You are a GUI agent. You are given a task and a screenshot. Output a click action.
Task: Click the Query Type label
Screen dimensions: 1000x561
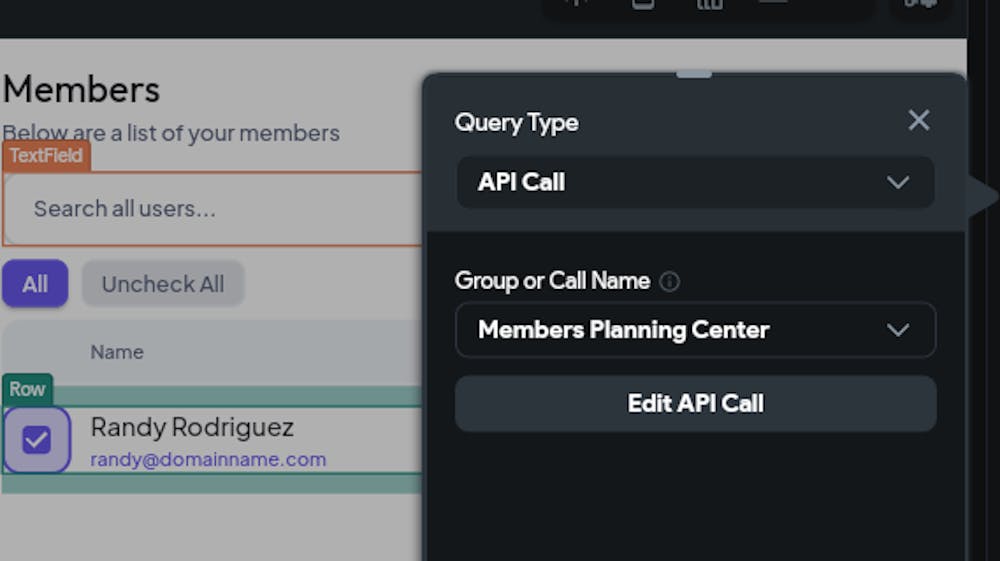click(517, 122)
